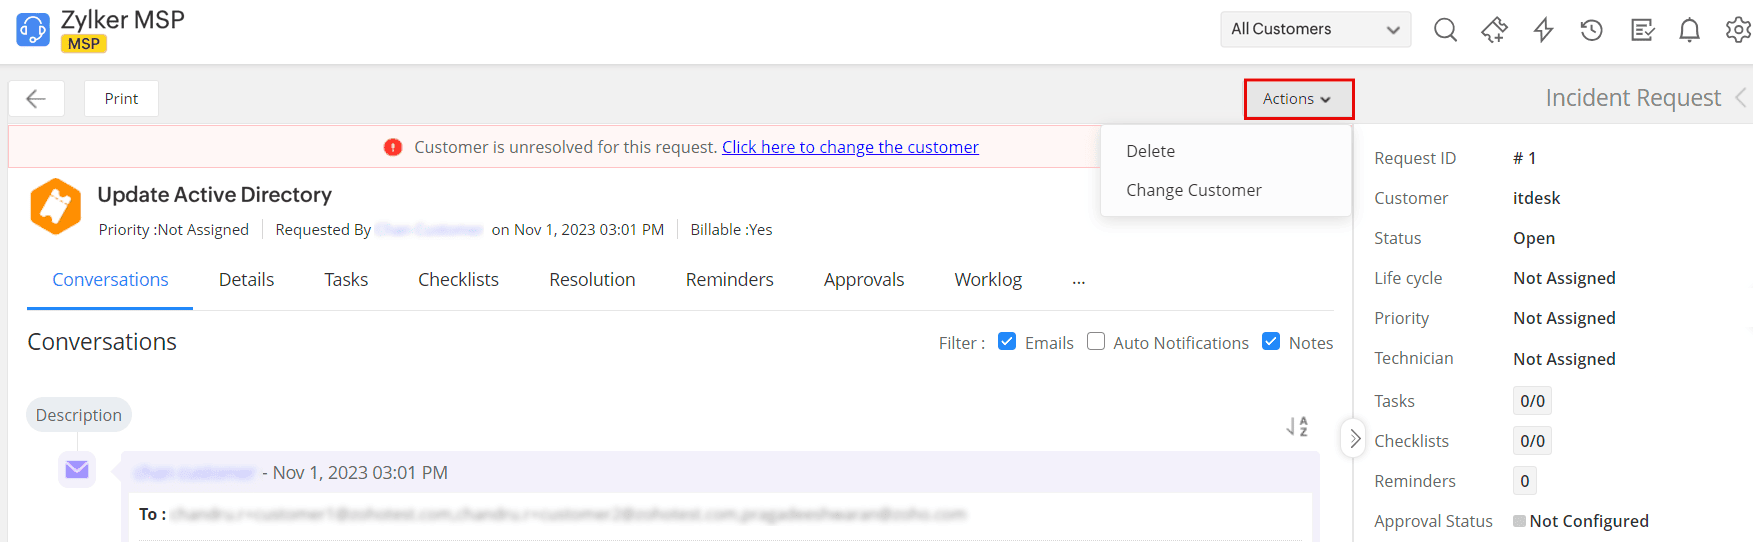
Task: Expand the Actions dropdown menu
Action: [x=1297, y=99]
